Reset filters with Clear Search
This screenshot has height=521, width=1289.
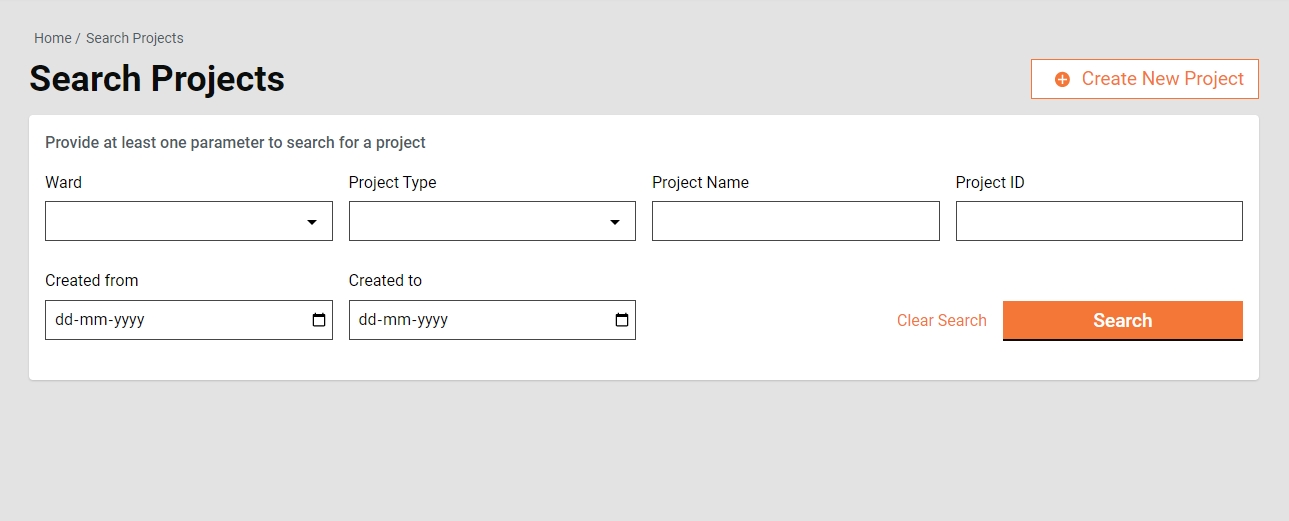point(941,321)
